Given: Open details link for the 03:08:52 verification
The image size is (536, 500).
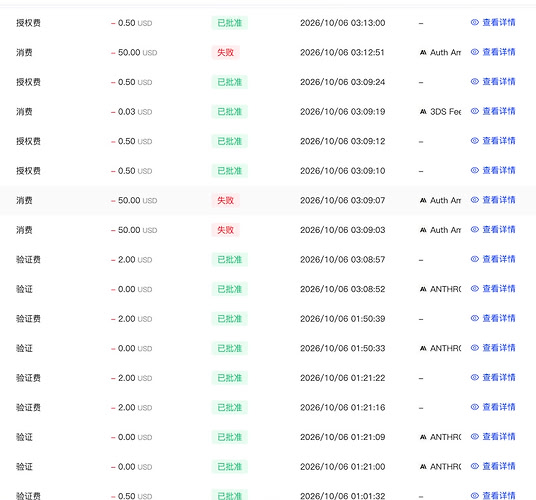Looking at the screenshot, I should 493,288.
